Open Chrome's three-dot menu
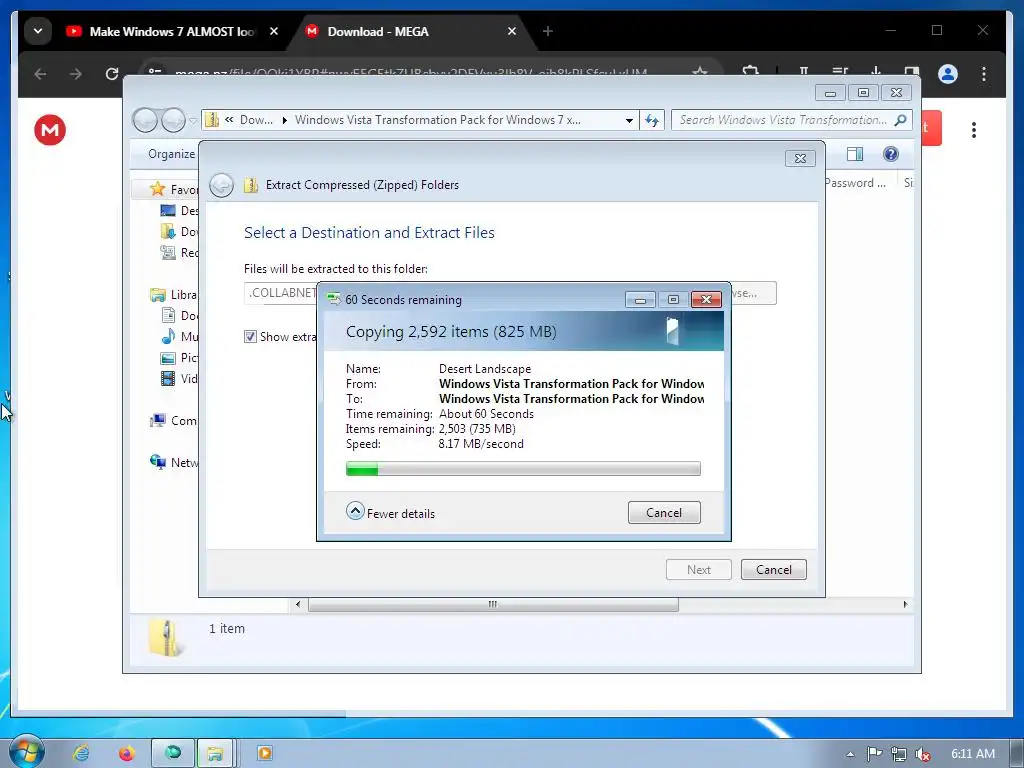Screen dimensions: 1024x768 [x=984, y=74]
